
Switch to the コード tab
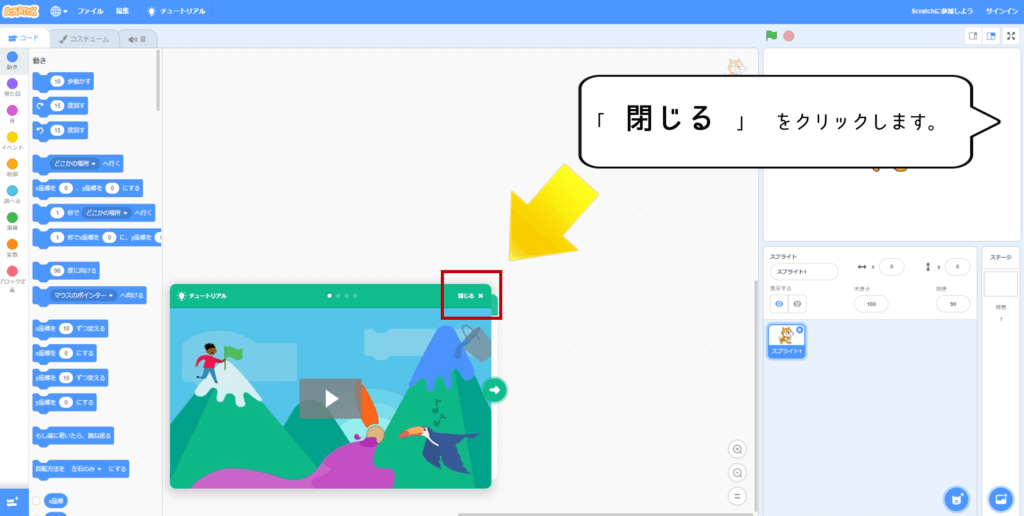point(24,39)
